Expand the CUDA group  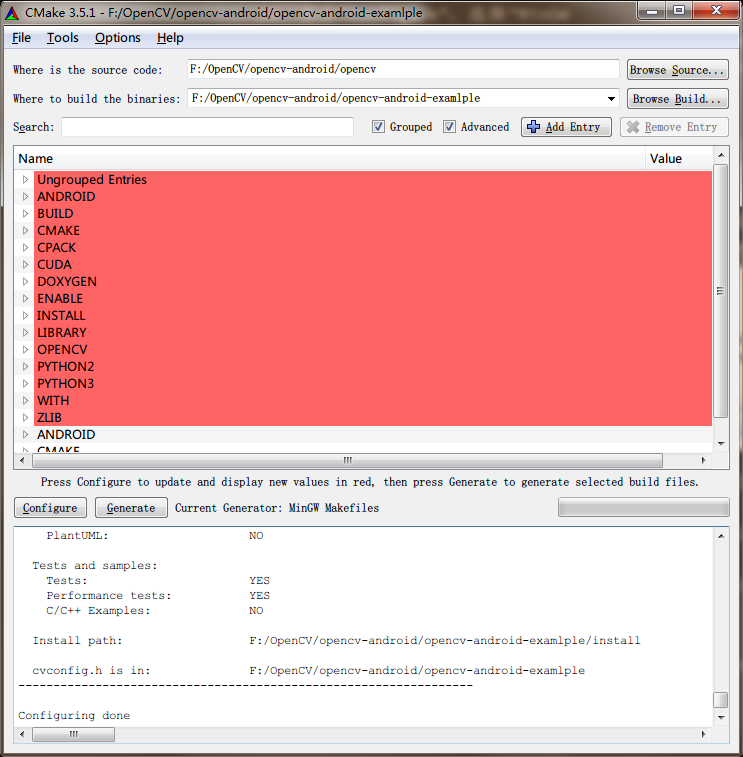coord(26,265)
